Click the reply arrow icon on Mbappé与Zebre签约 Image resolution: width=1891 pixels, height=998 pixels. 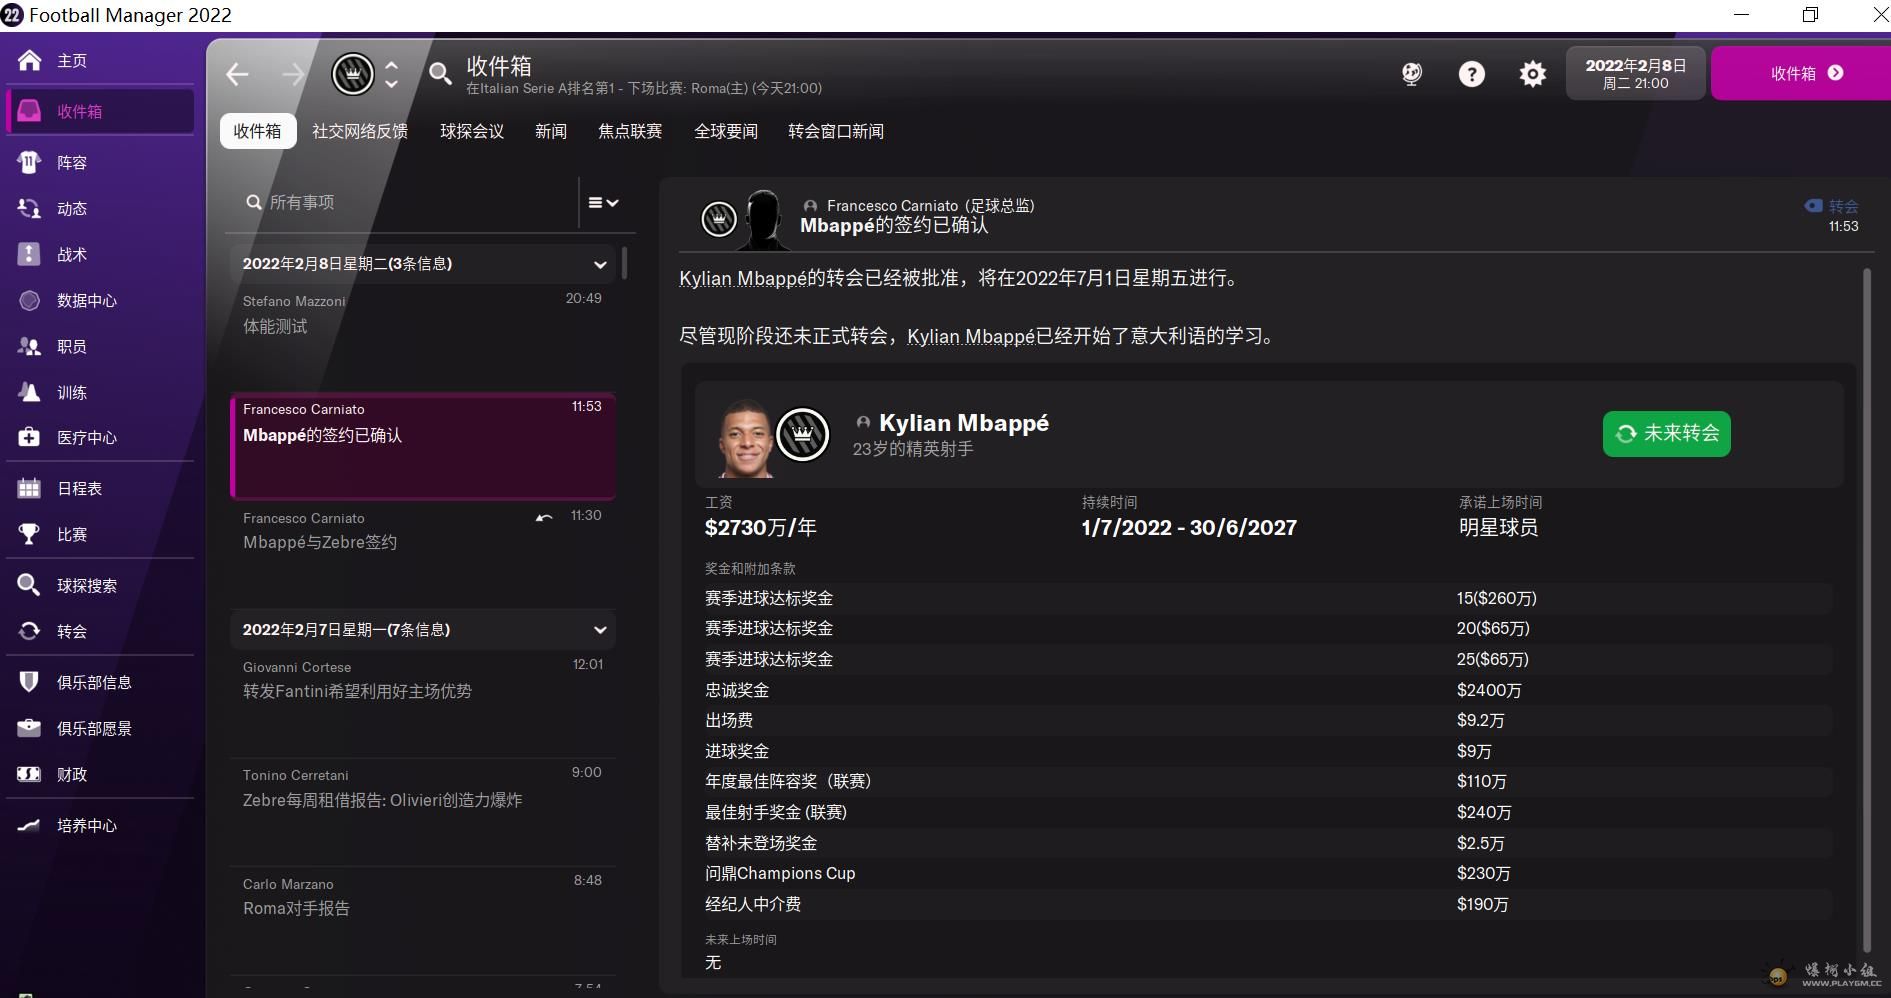click(544, 517)
